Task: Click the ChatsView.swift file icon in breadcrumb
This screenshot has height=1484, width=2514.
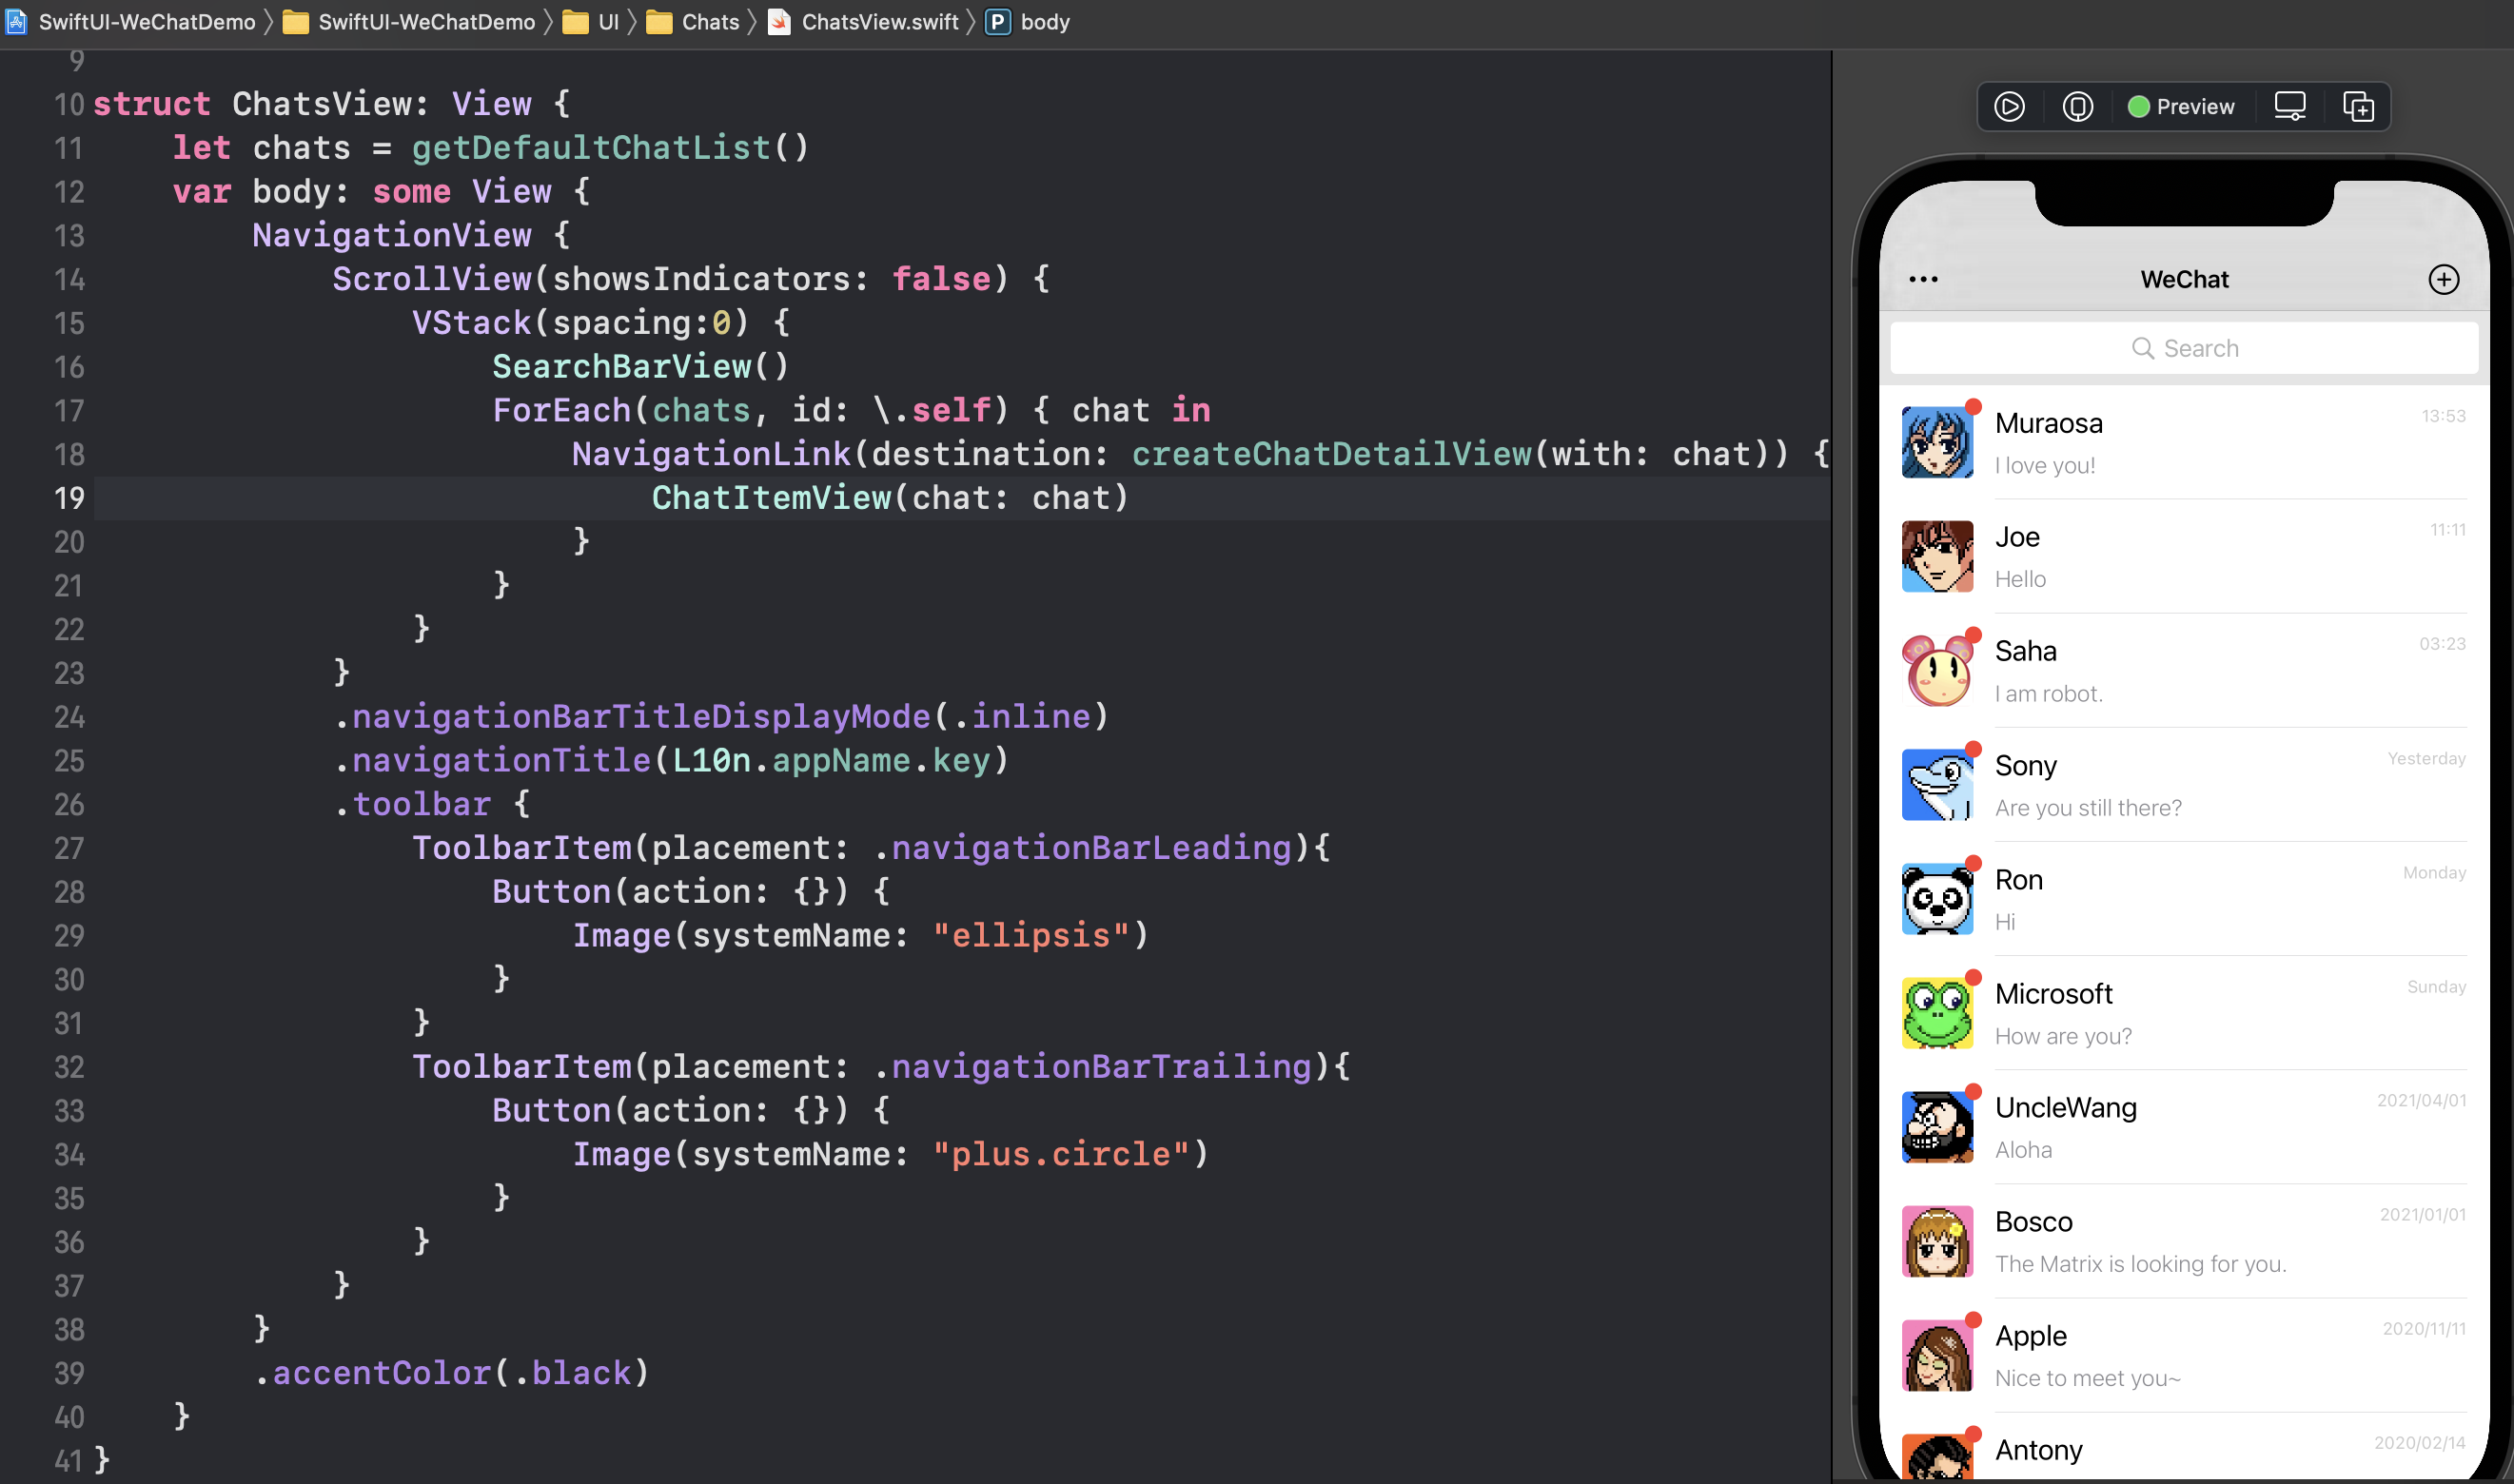Action: [779, 22]
